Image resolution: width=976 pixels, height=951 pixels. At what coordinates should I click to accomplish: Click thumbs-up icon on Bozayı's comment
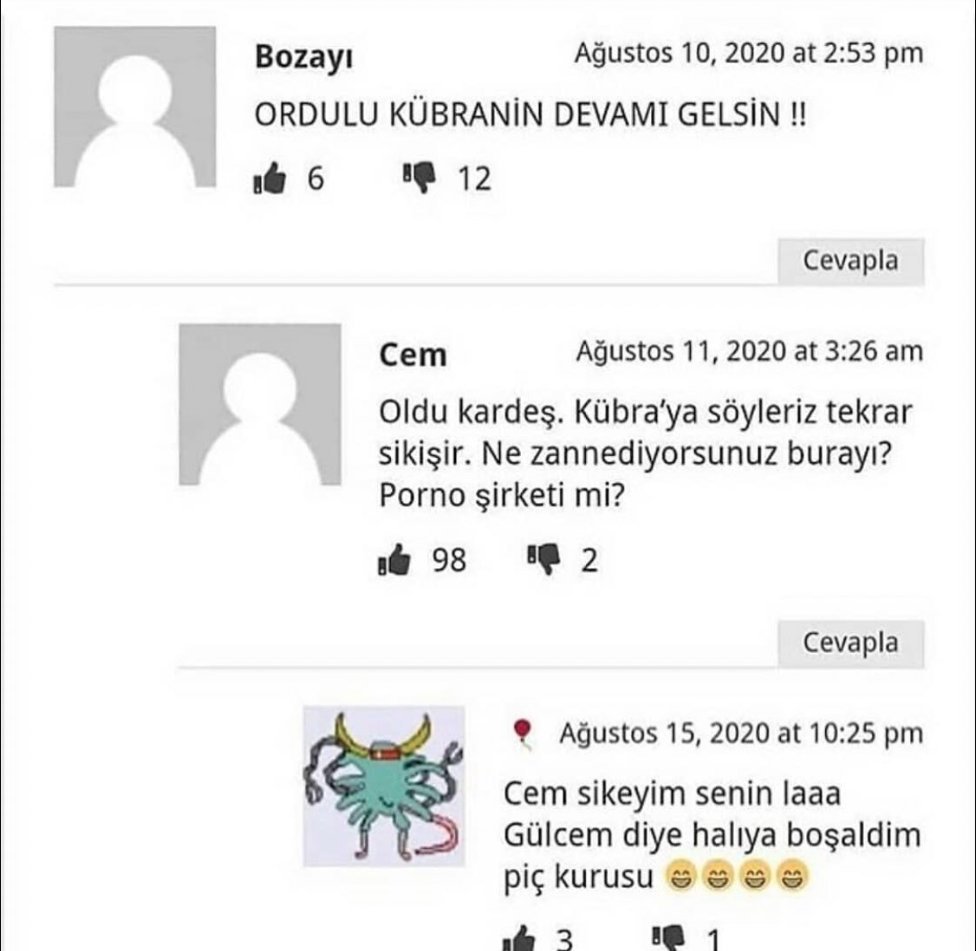coord(270,179)
